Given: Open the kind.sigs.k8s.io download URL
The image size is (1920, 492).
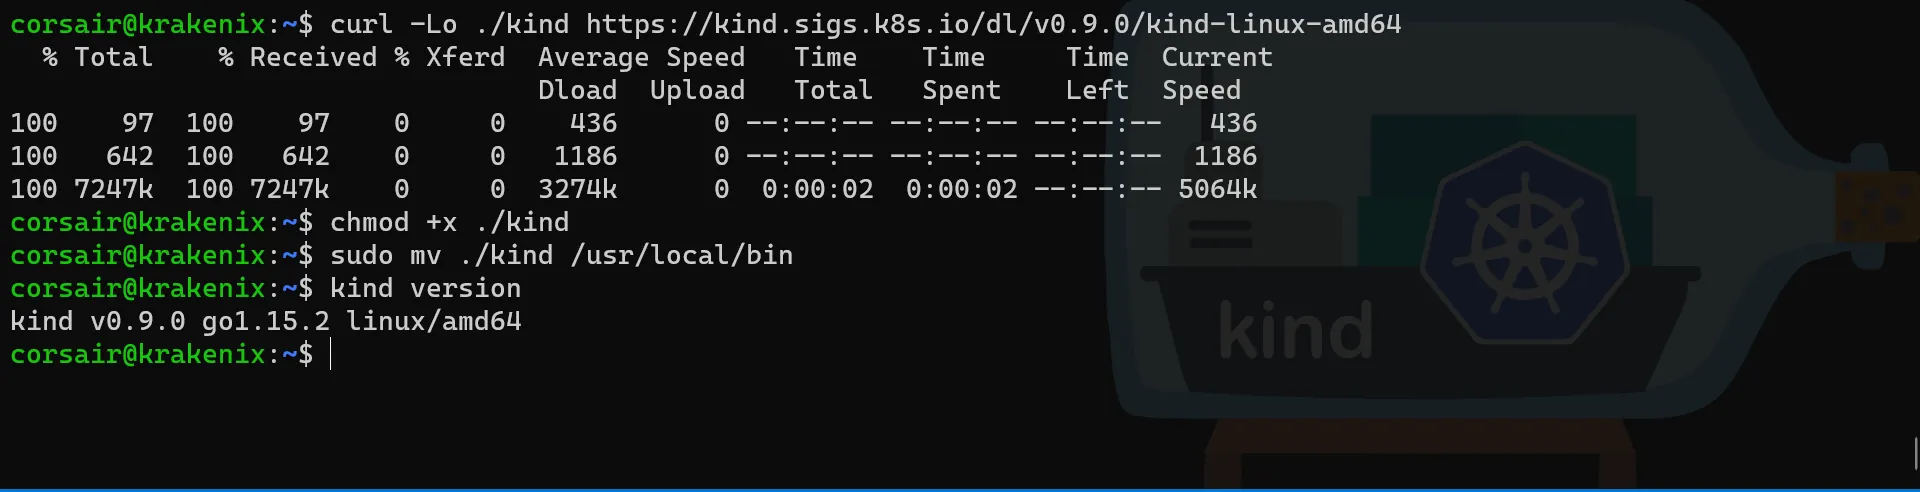Looking at the screenshot, I should click(x=993, y=24).
